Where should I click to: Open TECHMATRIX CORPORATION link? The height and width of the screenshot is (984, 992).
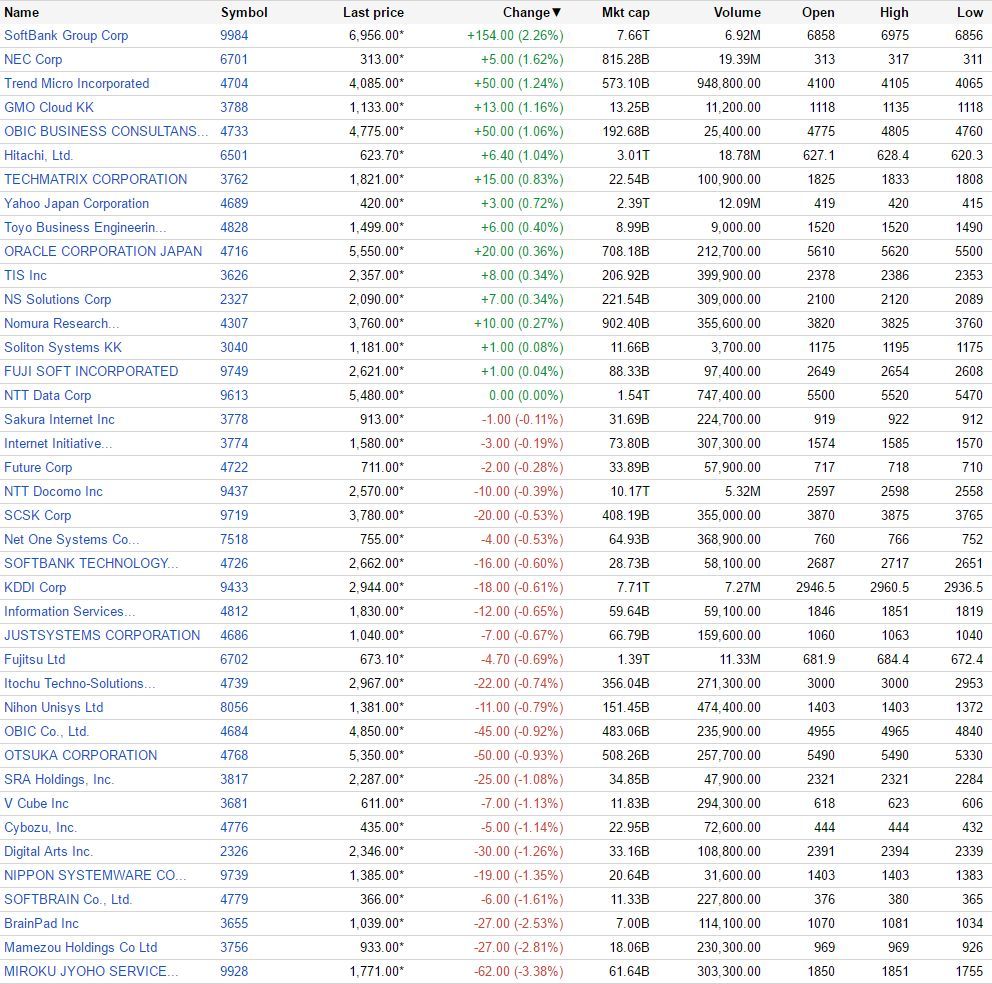(x=96, y=180)
